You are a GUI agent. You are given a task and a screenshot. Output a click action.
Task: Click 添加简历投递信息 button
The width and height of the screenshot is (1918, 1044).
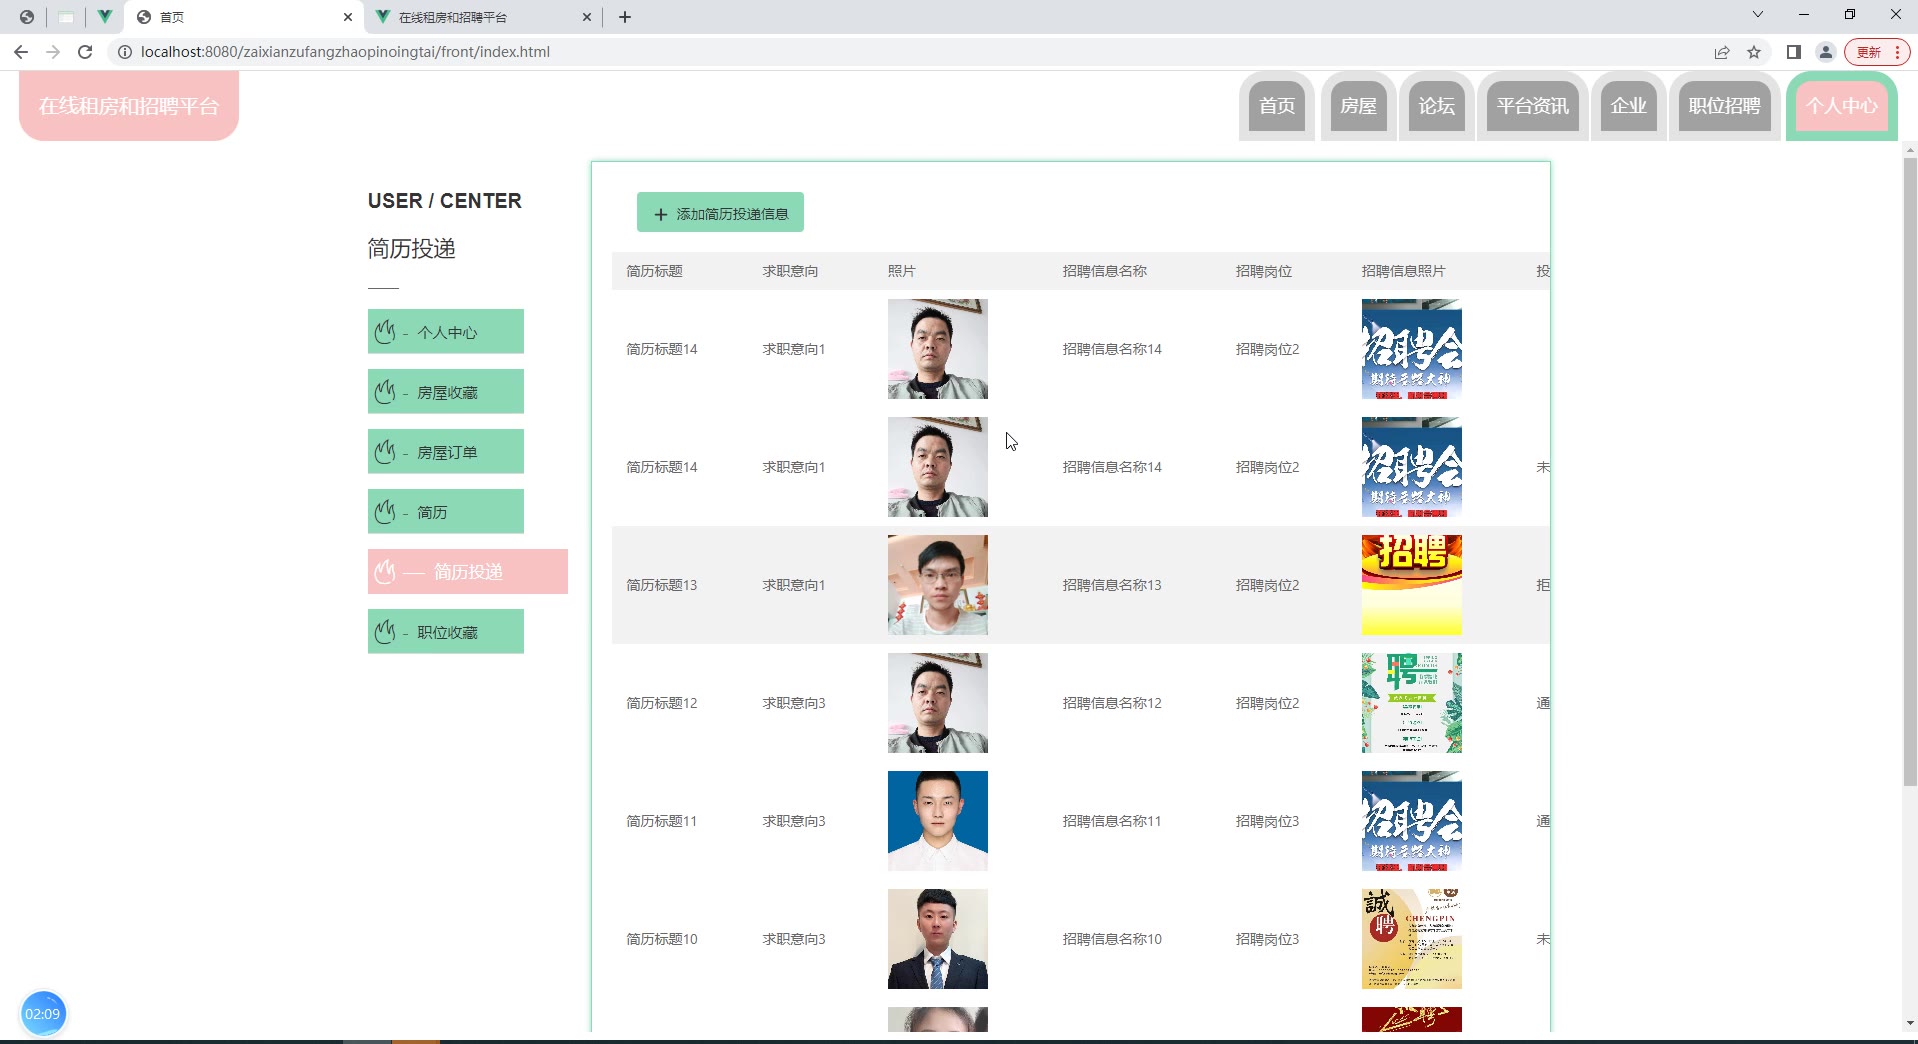click(x=720, y=212)
